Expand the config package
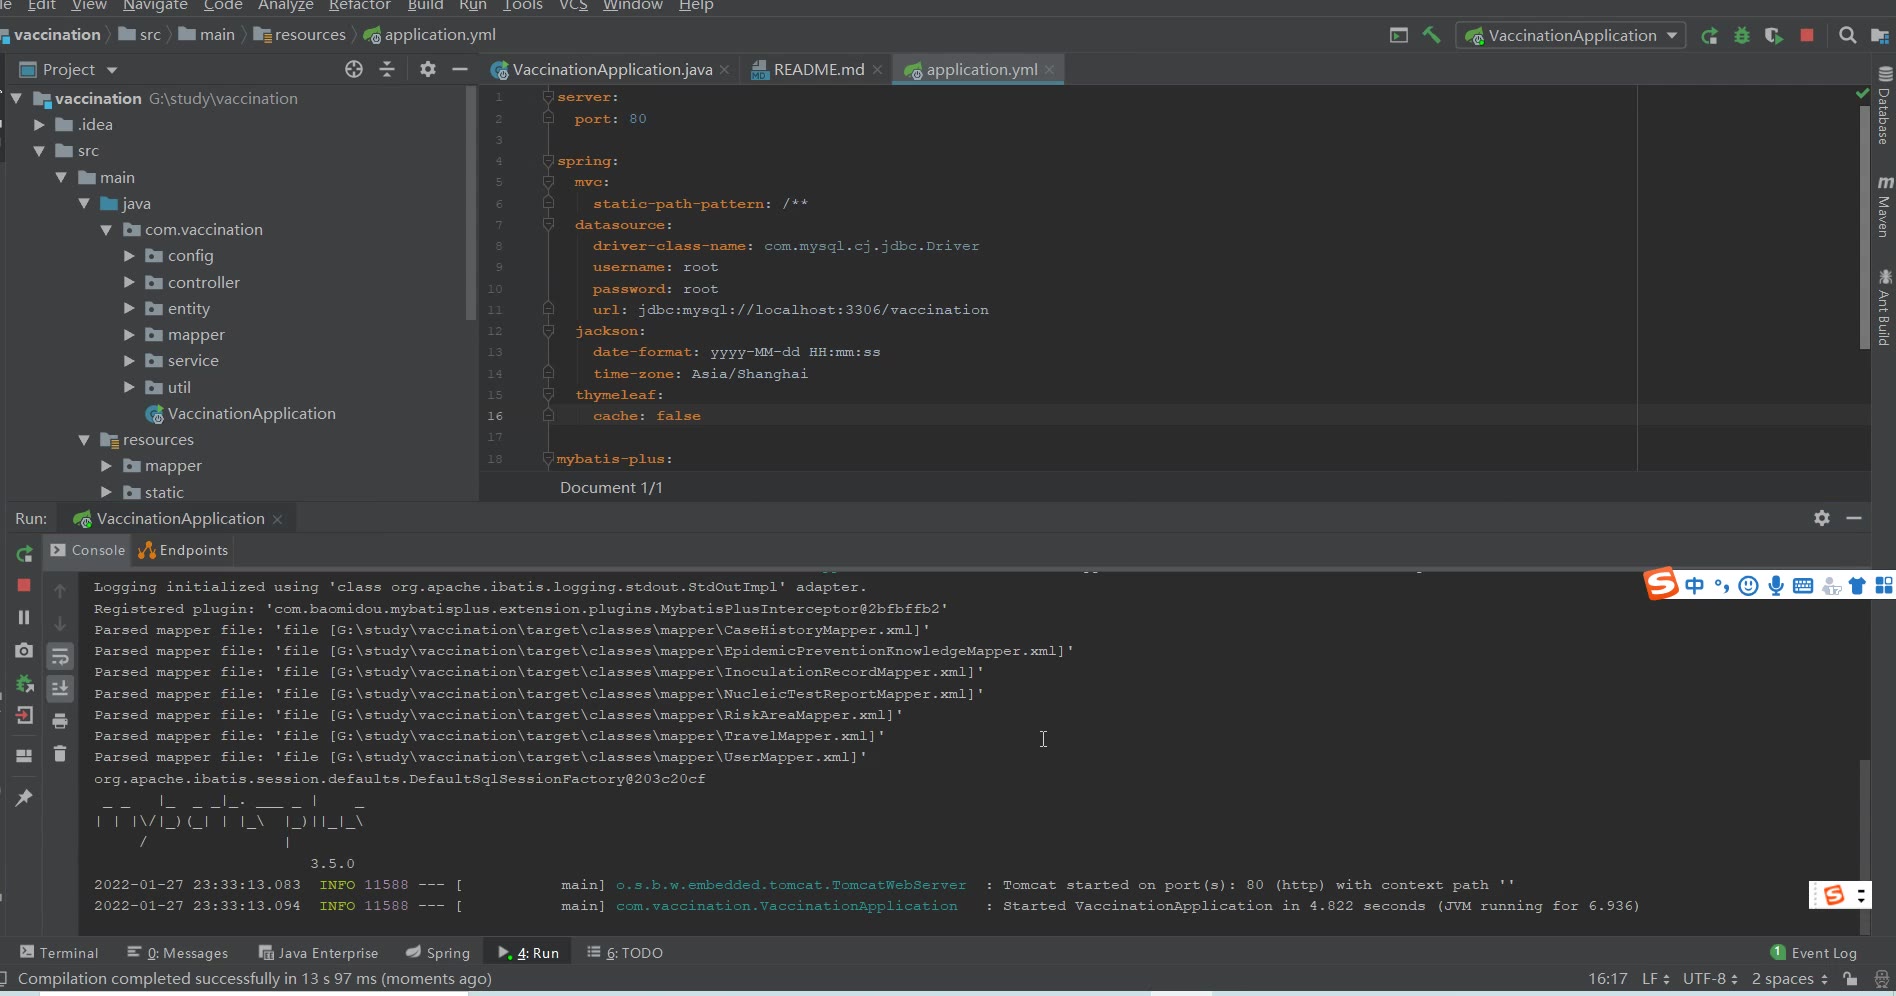The width and height of the screenshot is (1896, 996). 129,255
